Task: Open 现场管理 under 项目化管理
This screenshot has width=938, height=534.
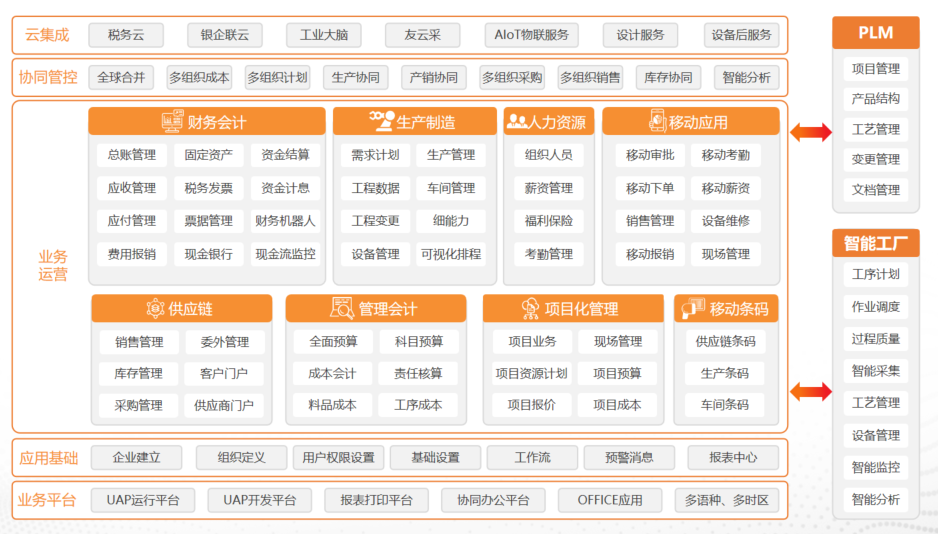Action: 618,341
